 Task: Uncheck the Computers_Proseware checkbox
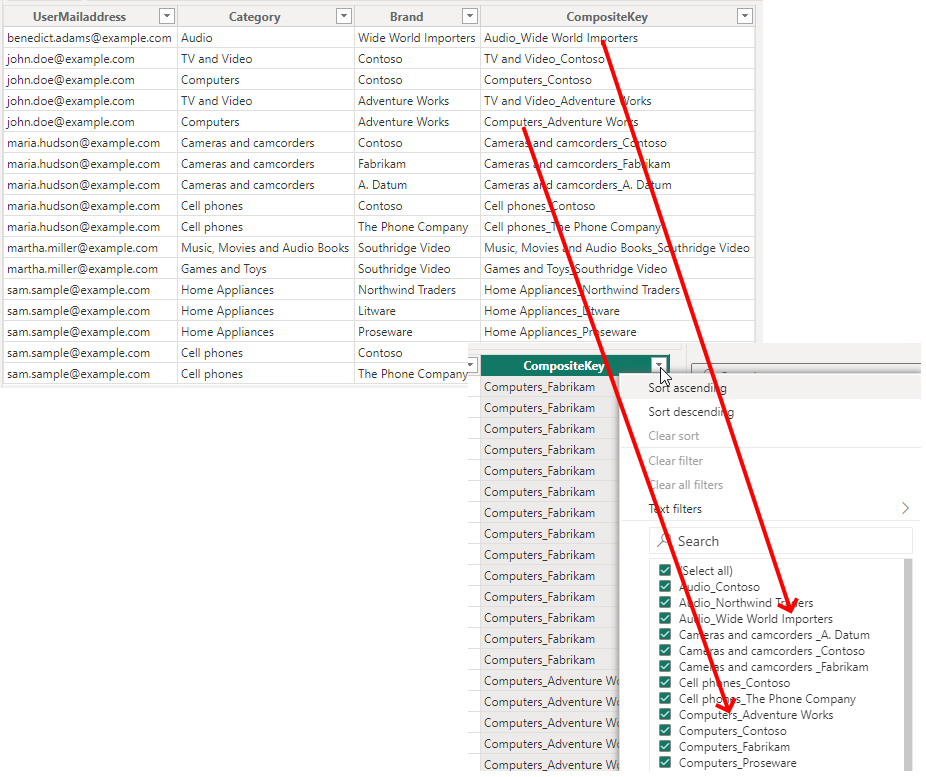(665, 763)
